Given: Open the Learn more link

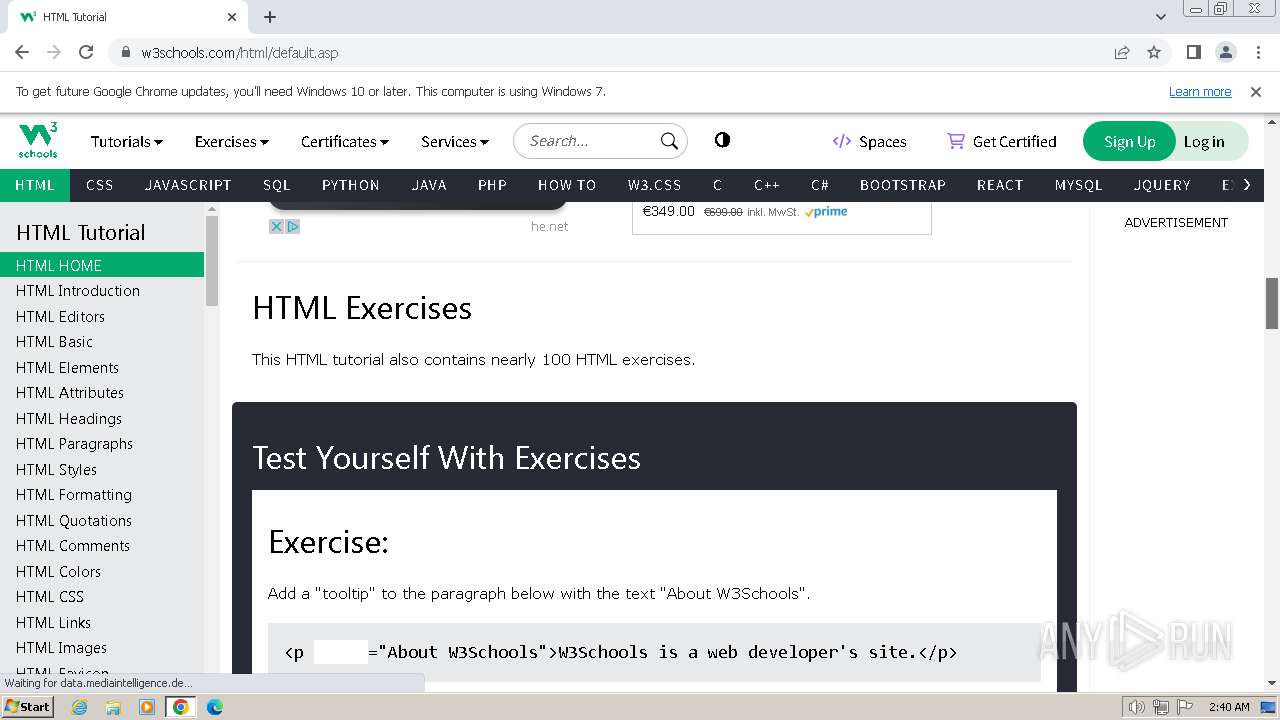Looking at the screenshot, I should [1200, 91].
